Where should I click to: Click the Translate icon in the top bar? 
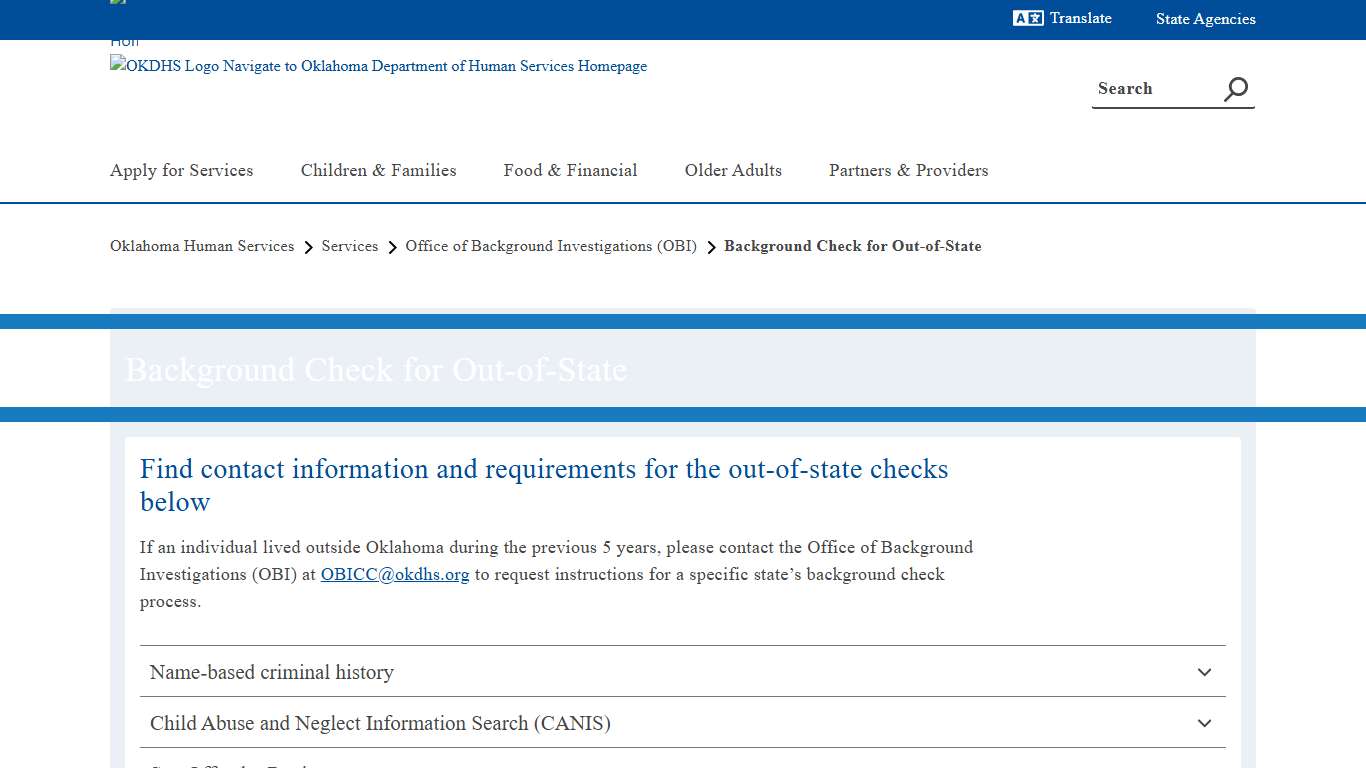click(1027, 18)
